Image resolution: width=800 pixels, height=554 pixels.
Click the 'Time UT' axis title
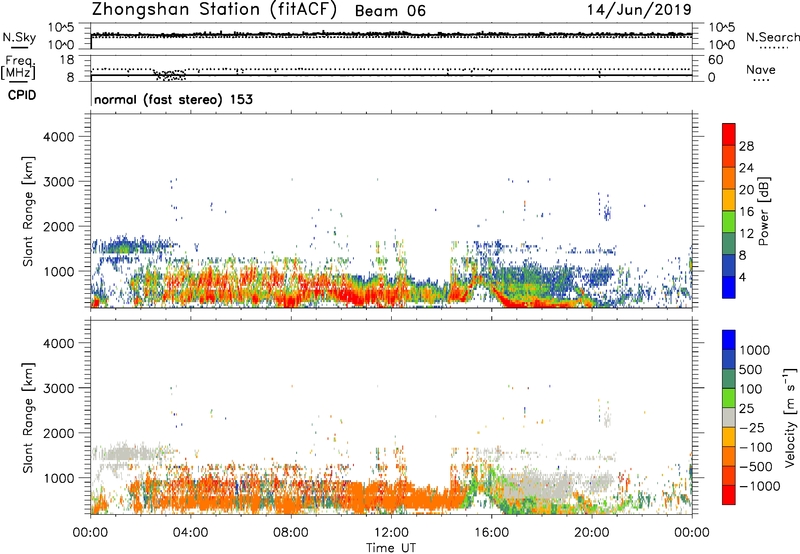pos(391,548)
